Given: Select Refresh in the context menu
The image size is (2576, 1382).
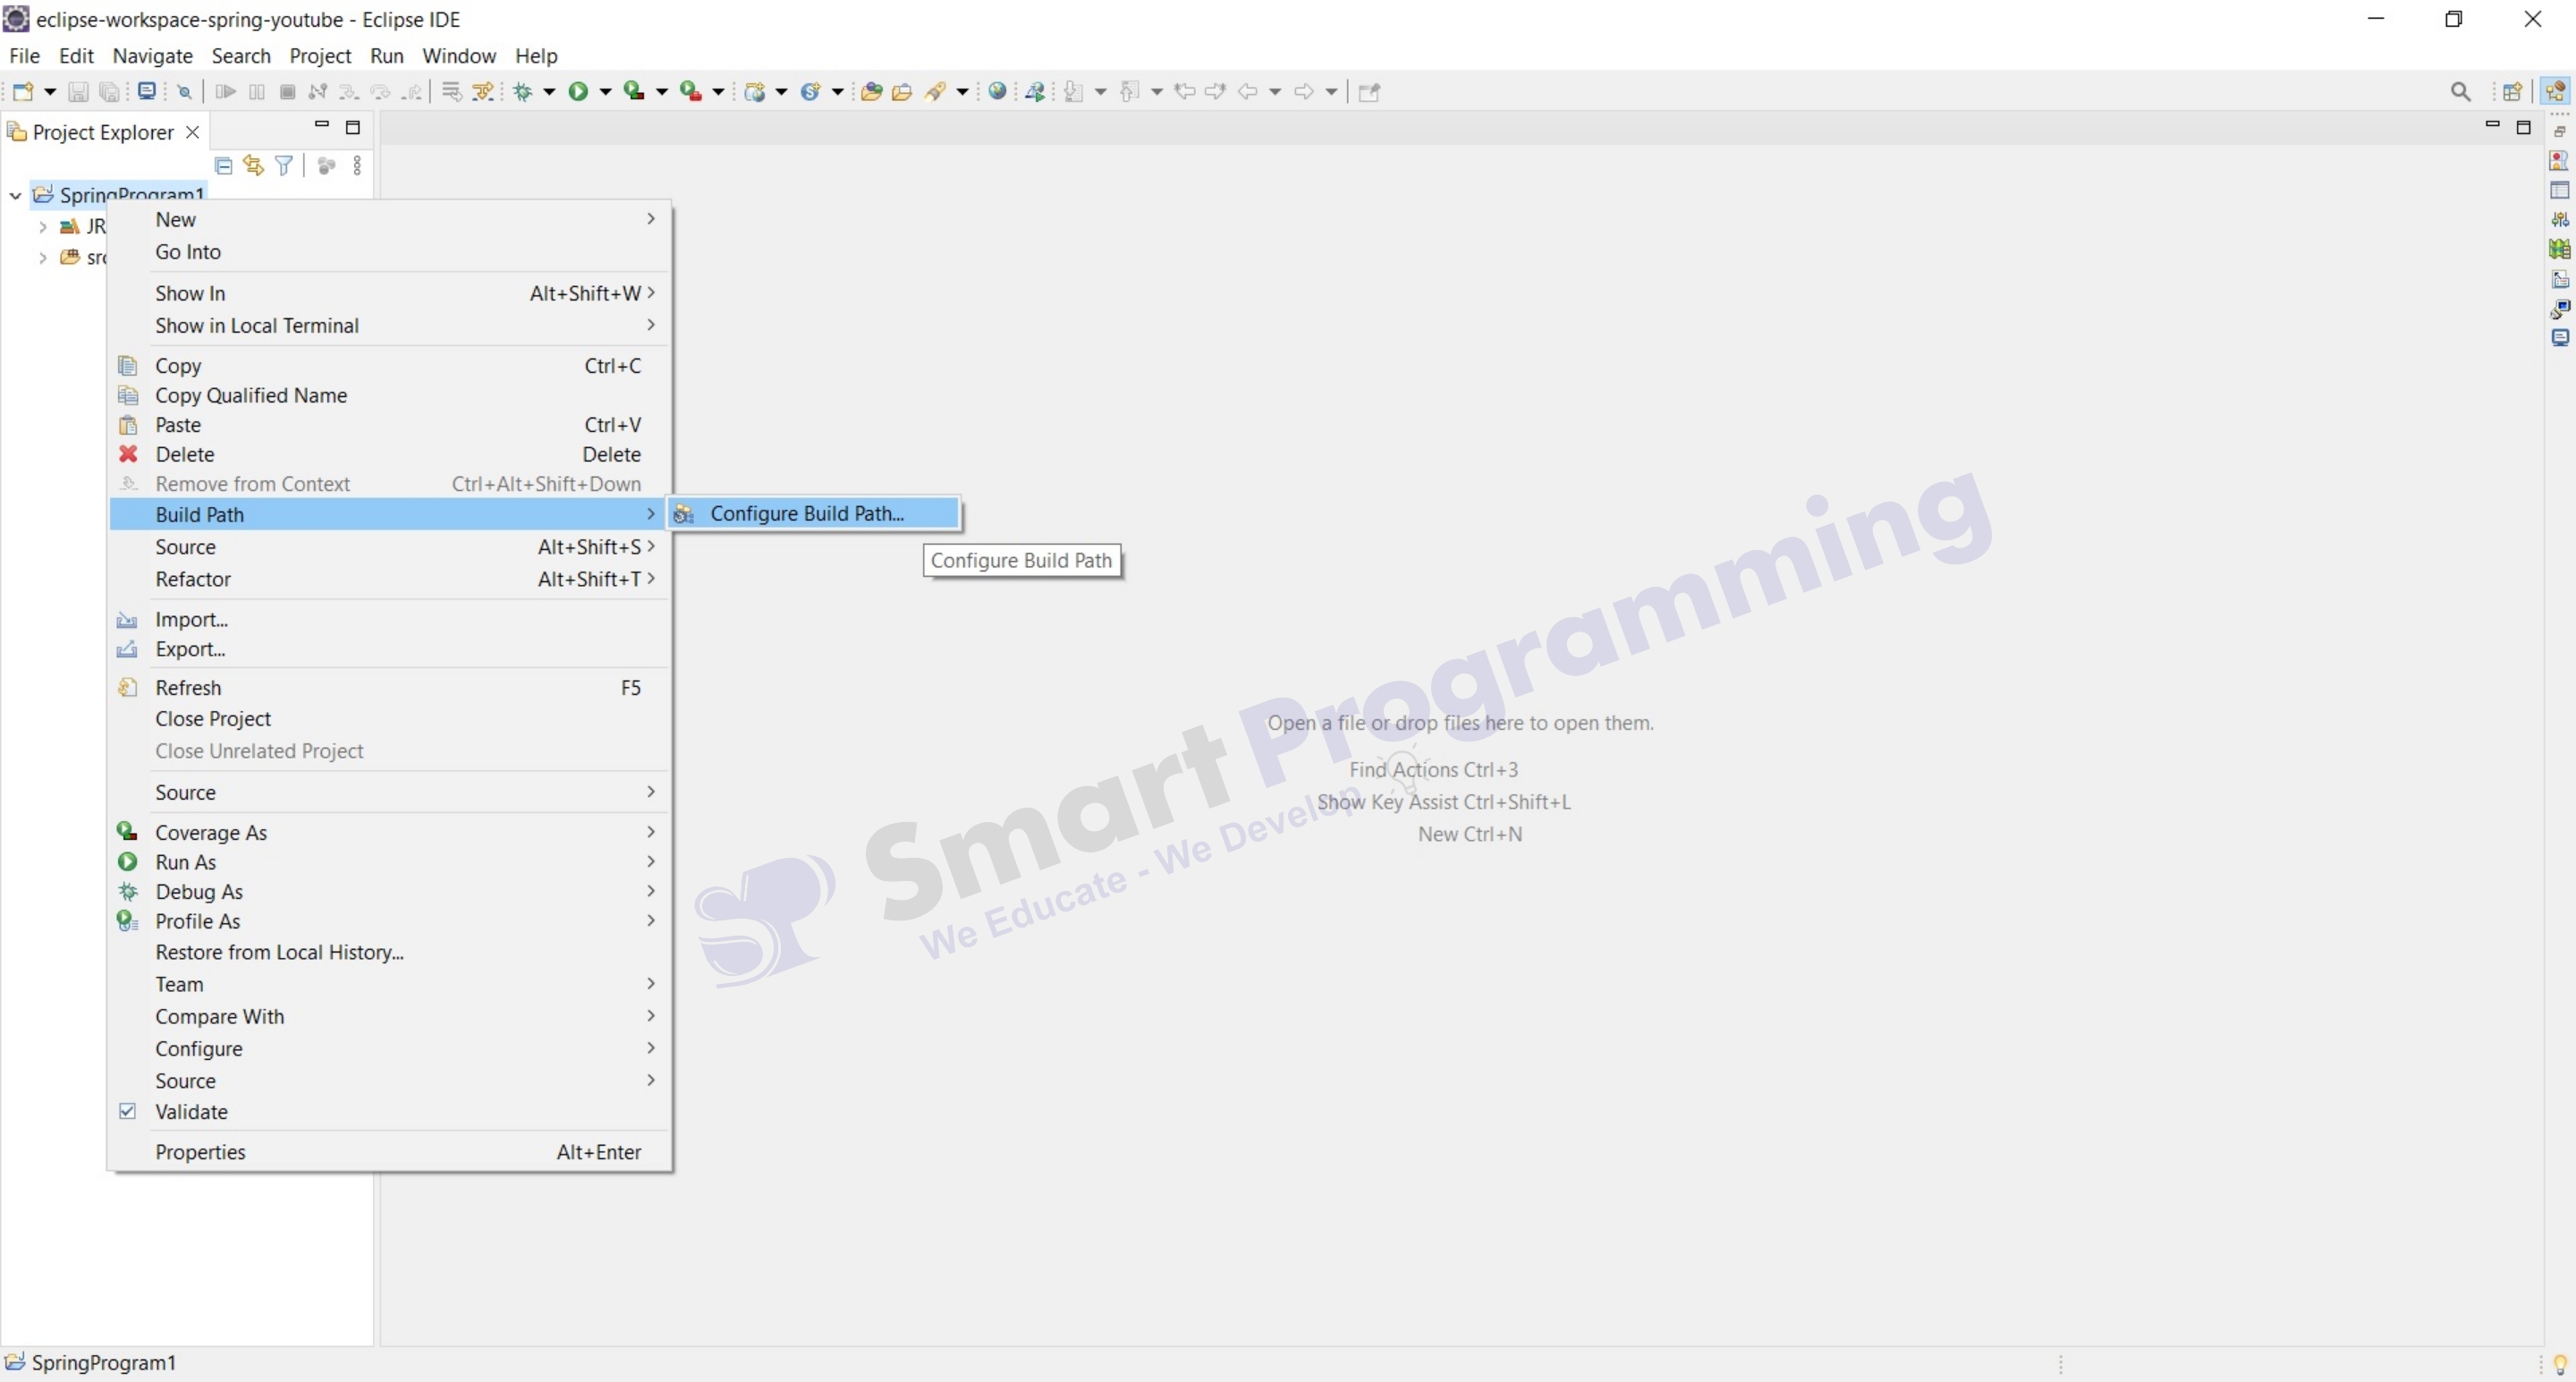Looking at the screenshot, I should (389, 688).
